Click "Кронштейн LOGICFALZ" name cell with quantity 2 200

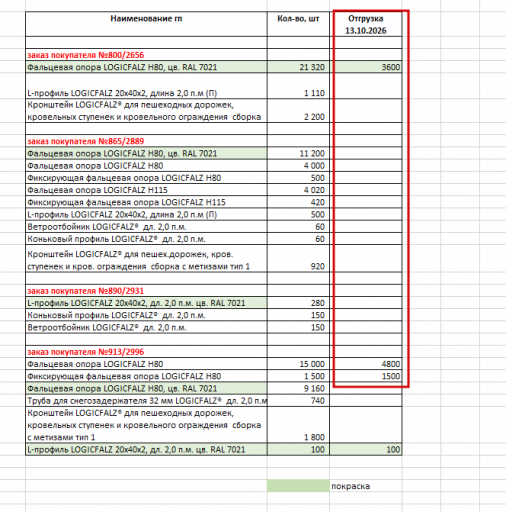tap(146, 111)
